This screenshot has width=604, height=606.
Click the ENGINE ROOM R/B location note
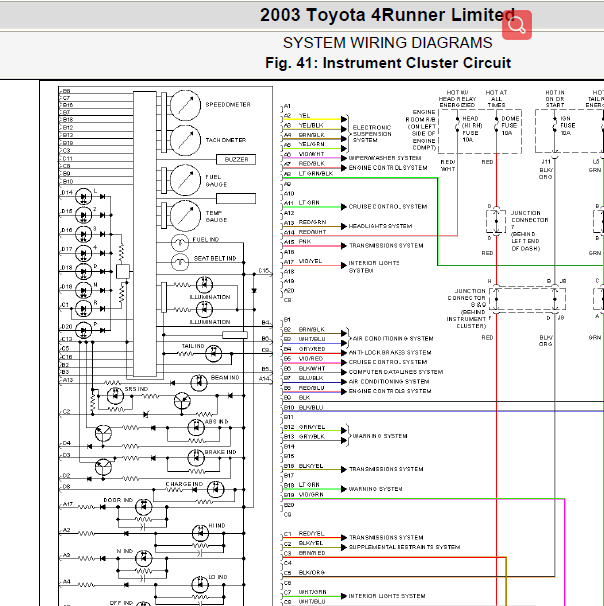coord(420,130)
